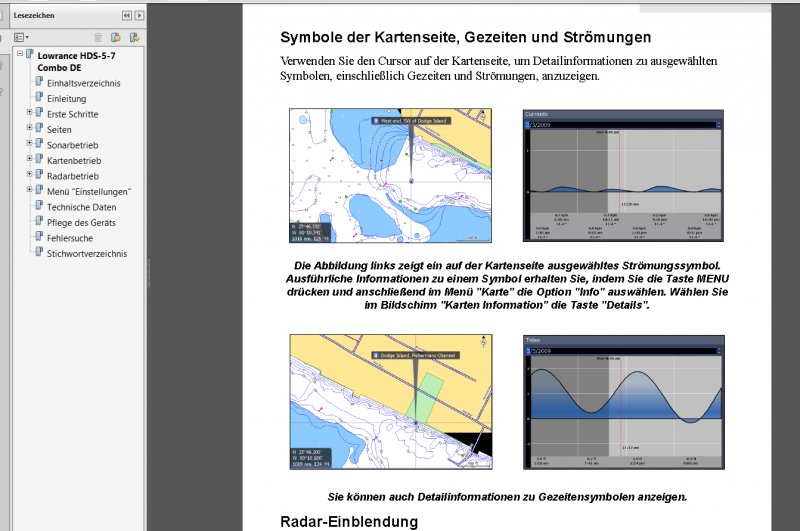Open the Stichwortverzeichnis bookmark

[87, 254]
